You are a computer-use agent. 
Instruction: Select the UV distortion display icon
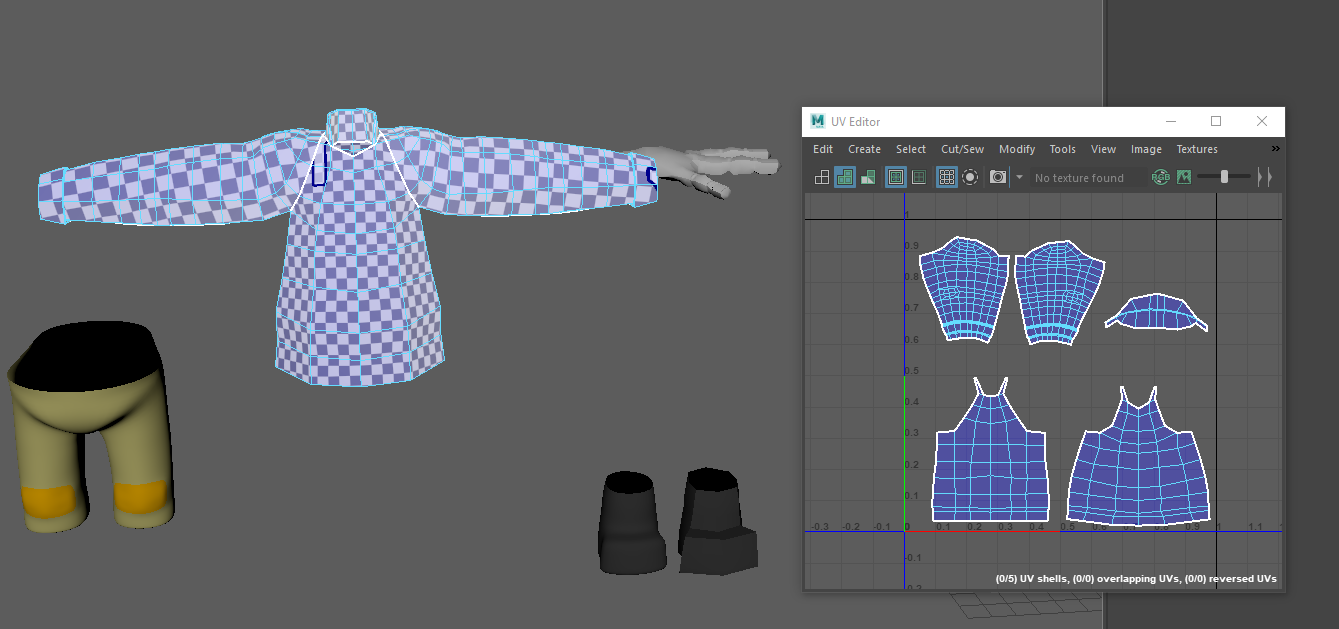pos(868,176)
